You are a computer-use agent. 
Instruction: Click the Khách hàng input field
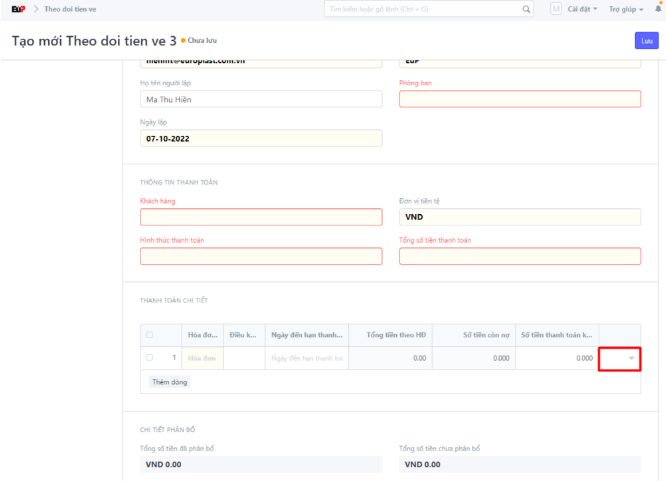pos(261,217)
